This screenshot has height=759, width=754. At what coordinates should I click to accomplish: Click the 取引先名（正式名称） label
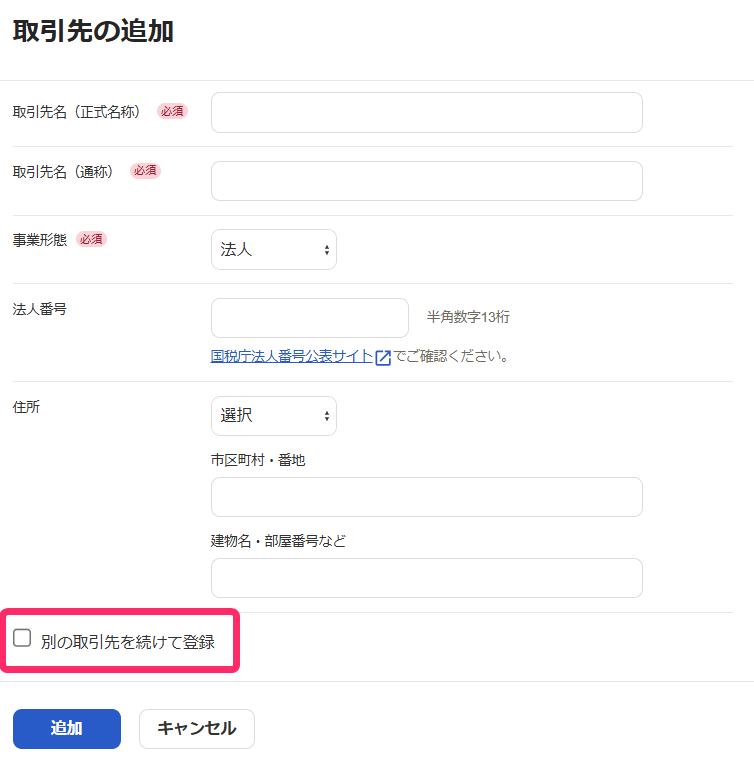77,112
